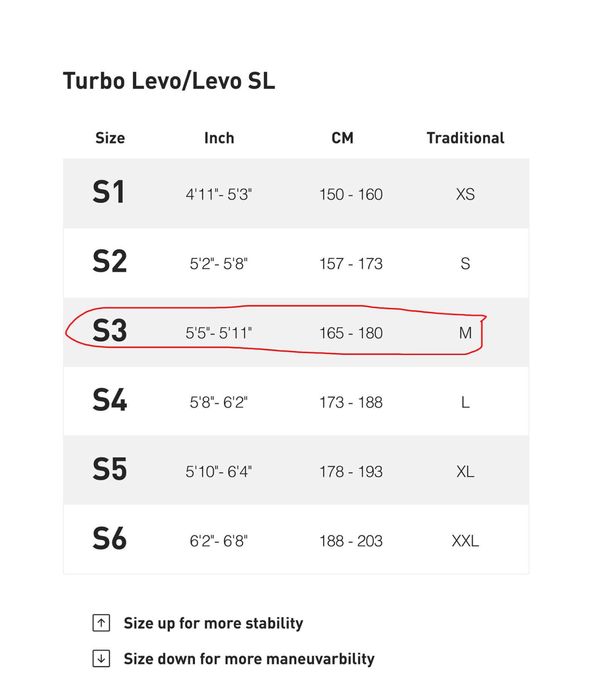Click the Size column header
The height and width of the screenshot is (700, 602).
[110, 138]
